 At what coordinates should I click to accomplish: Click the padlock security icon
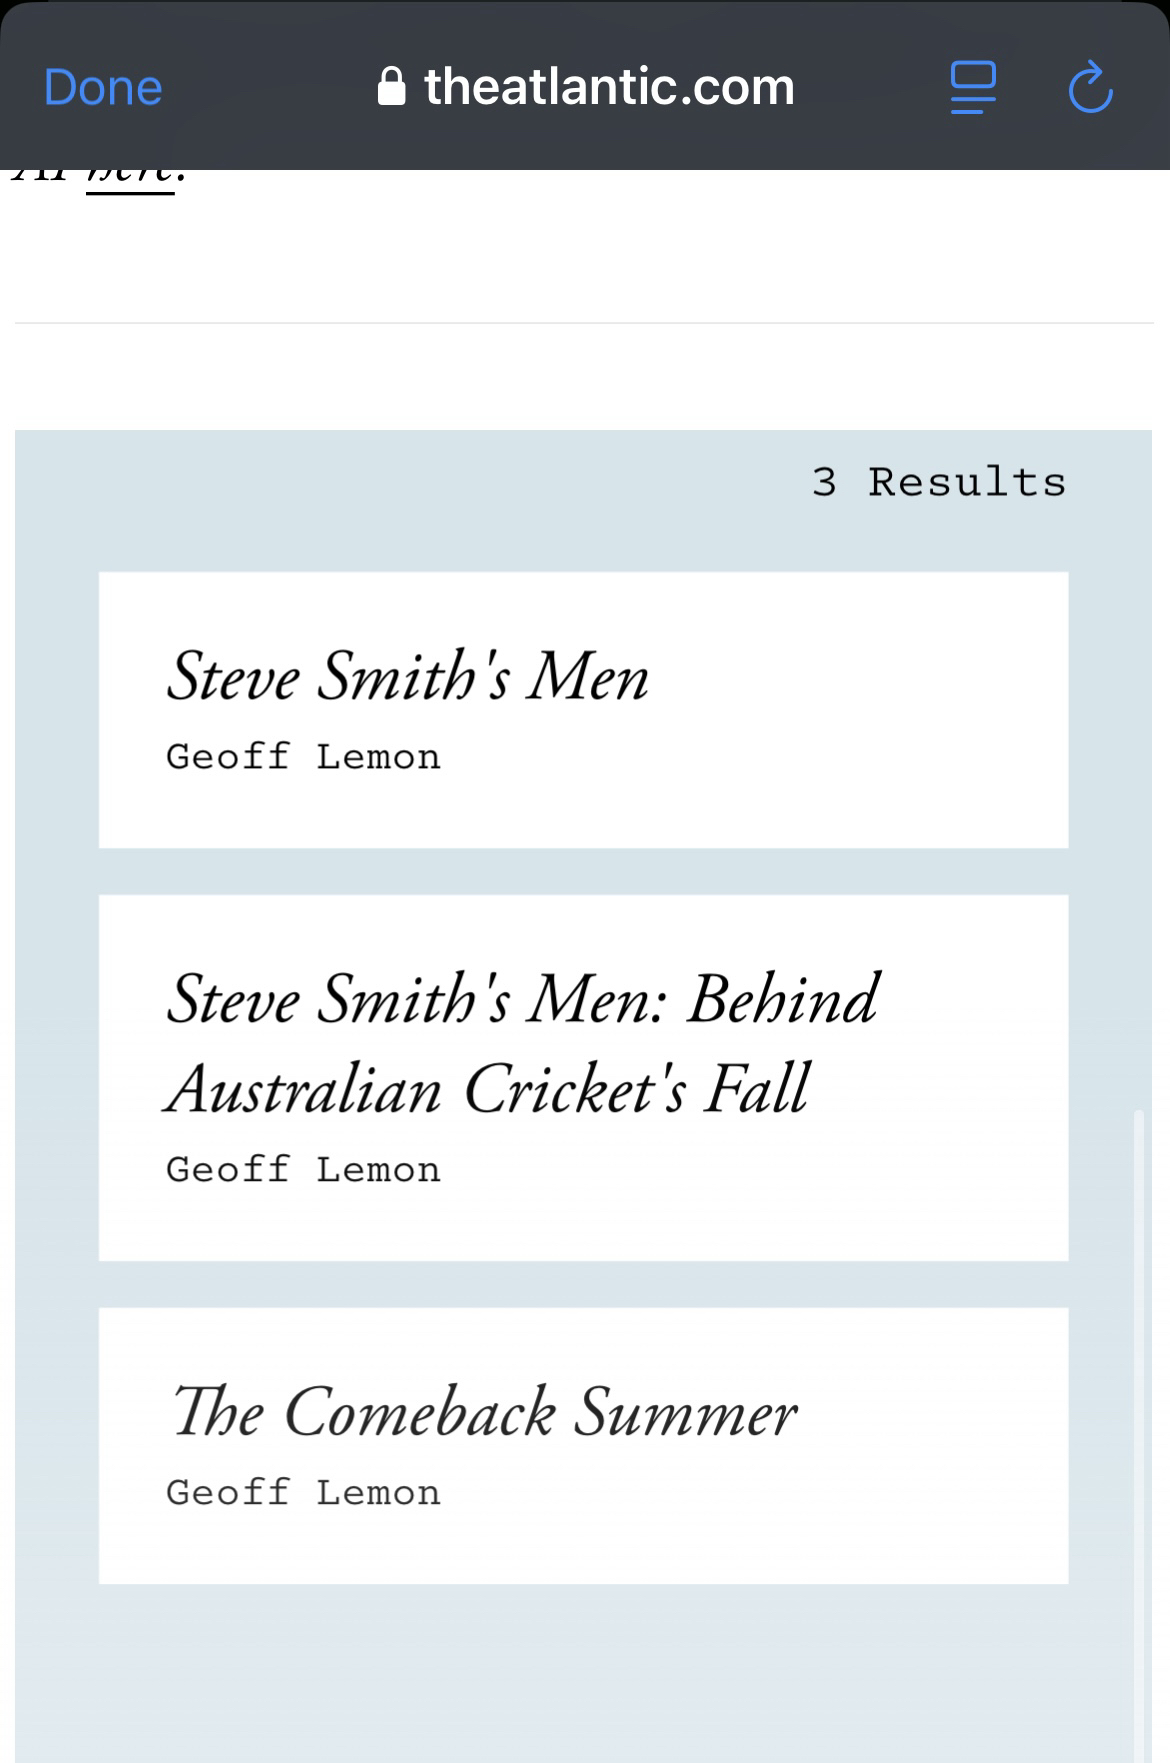click(x=391, y=87)
